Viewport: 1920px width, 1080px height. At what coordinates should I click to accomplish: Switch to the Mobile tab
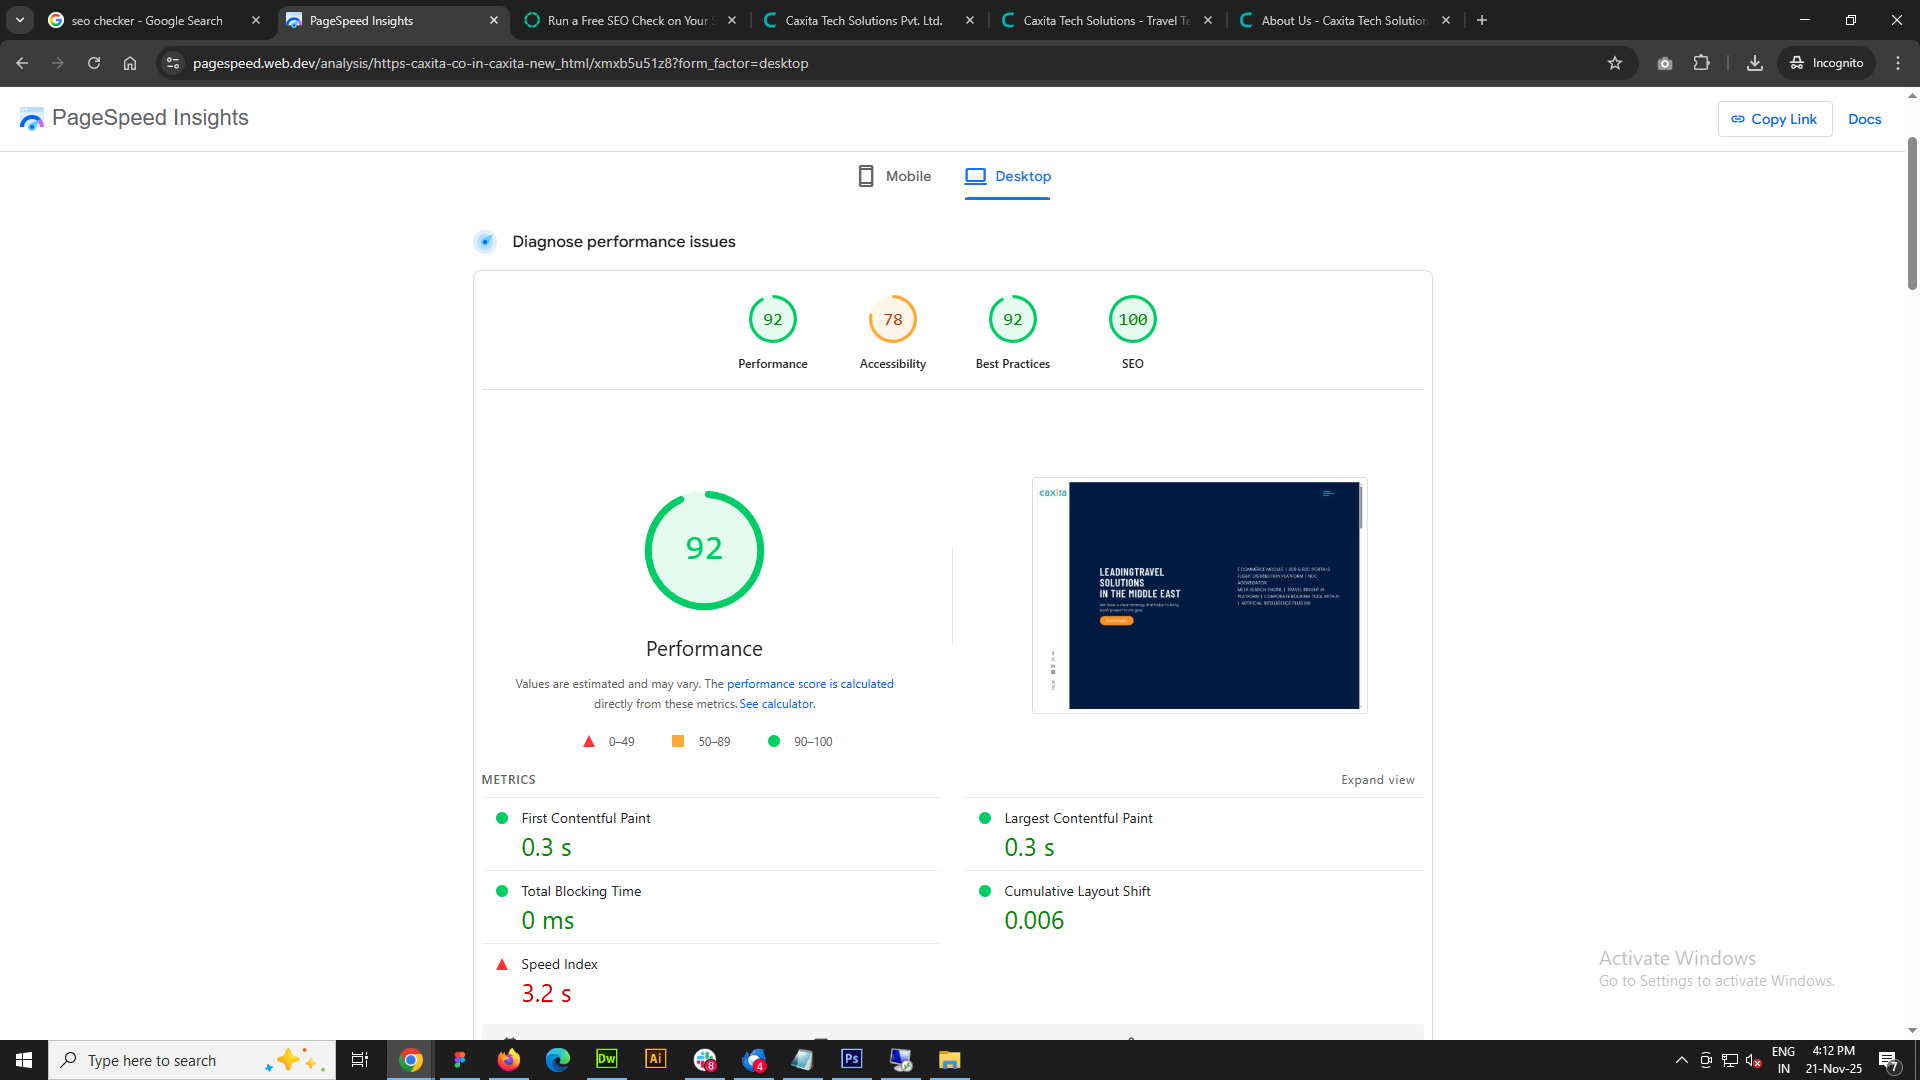point(894,177)
